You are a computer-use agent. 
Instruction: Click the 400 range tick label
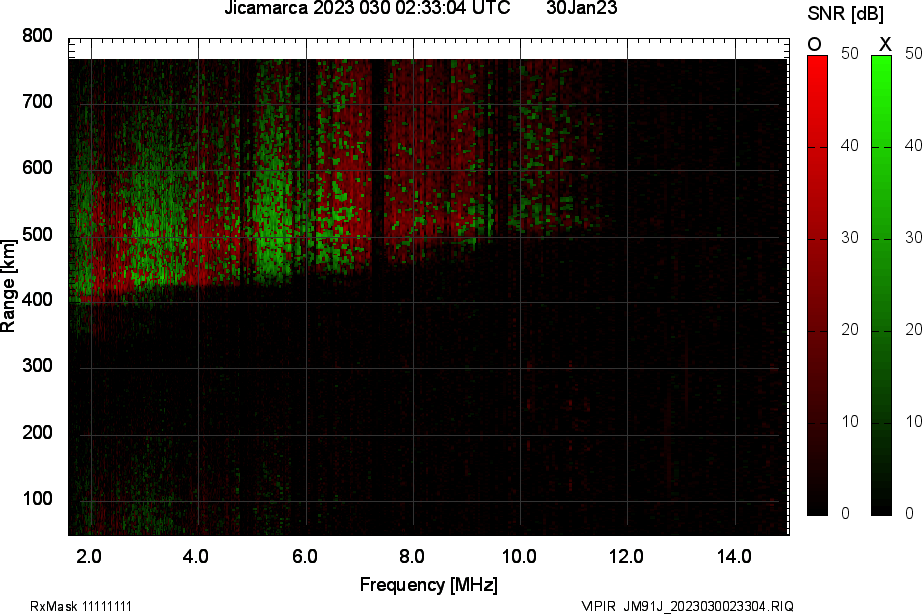pos(37,301)
